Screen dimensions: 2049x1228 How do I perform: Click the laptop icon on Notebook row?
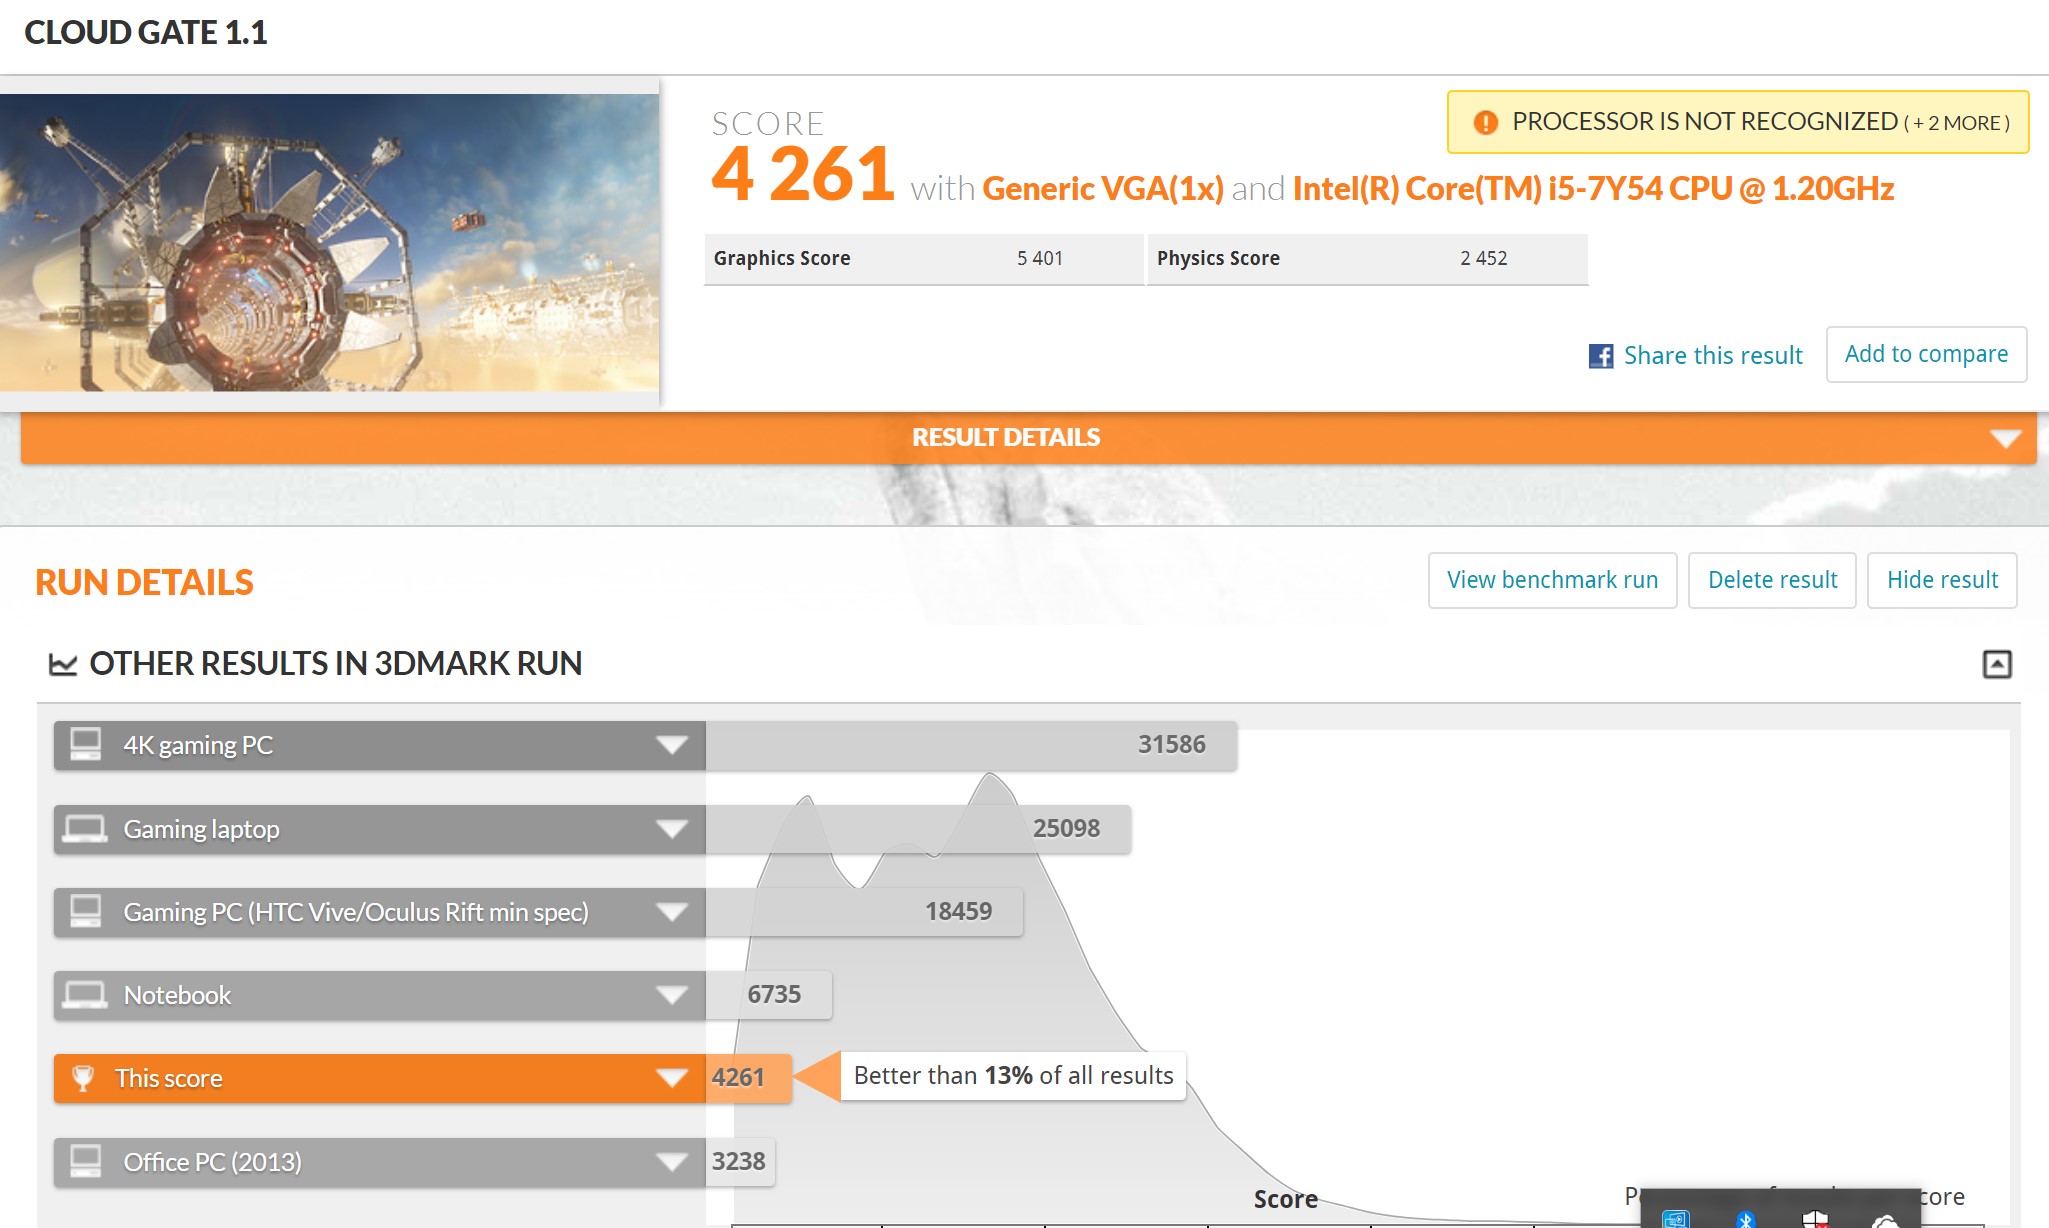[x=85, y=995]
